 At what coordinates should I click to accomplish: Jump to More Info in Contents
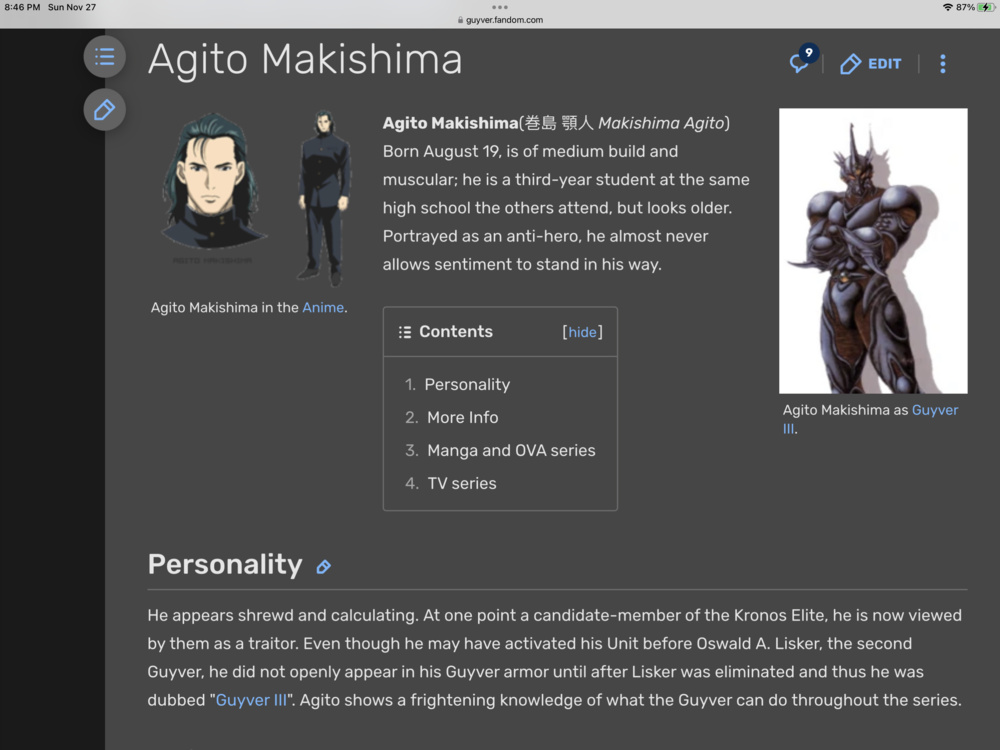click(x=462, y=418)
